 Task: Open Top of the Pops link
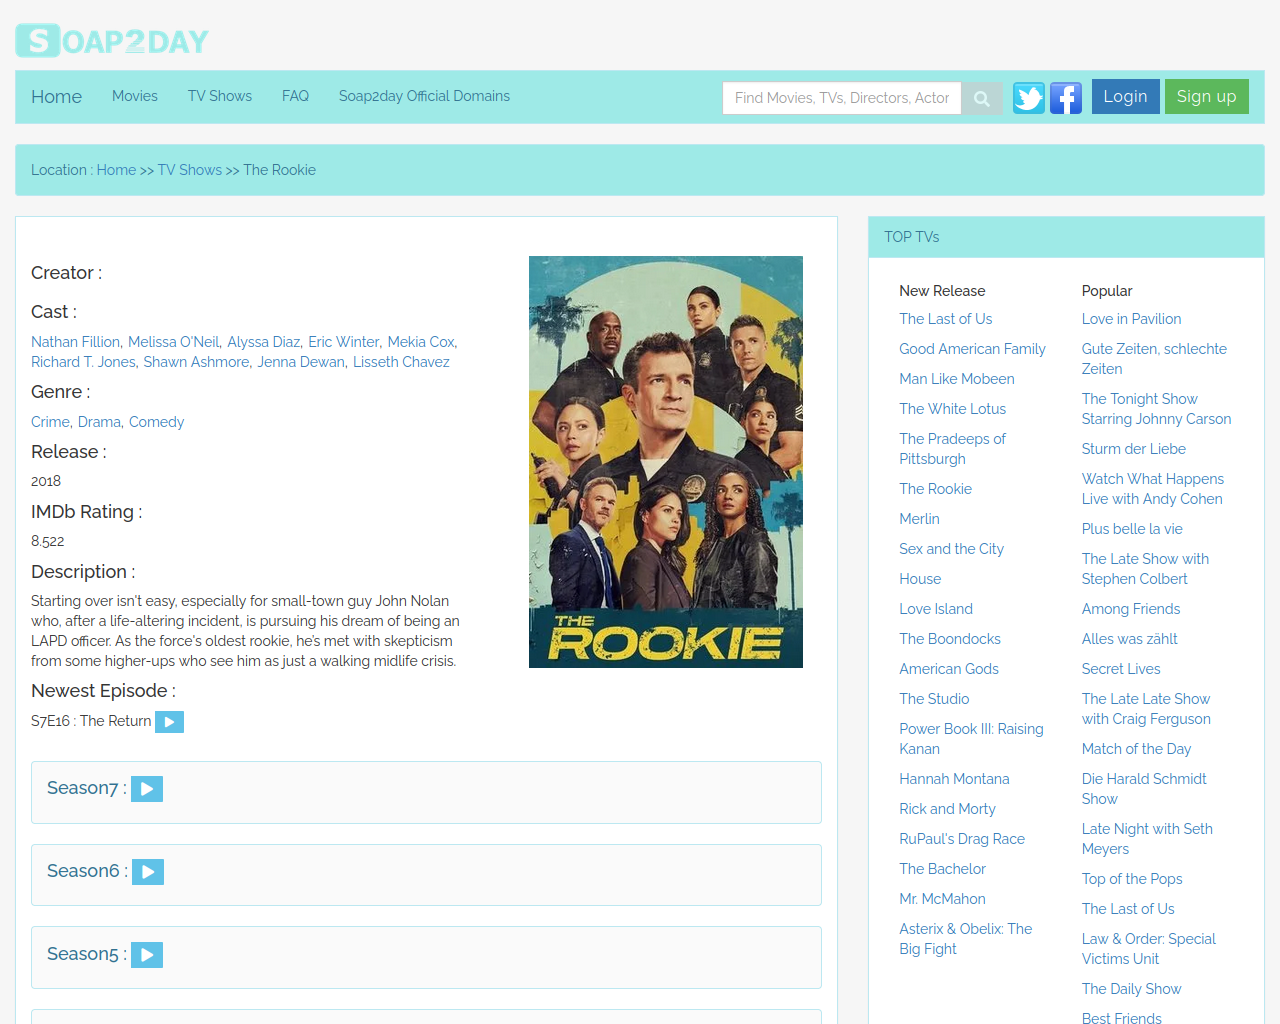tap(1132, 879)
